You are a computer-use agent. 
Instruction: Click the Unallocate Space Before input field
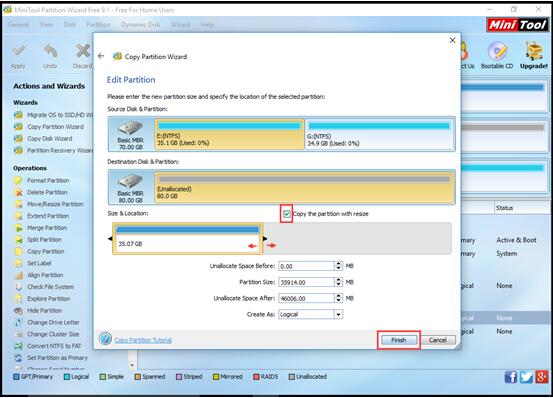tap(306, 266)
